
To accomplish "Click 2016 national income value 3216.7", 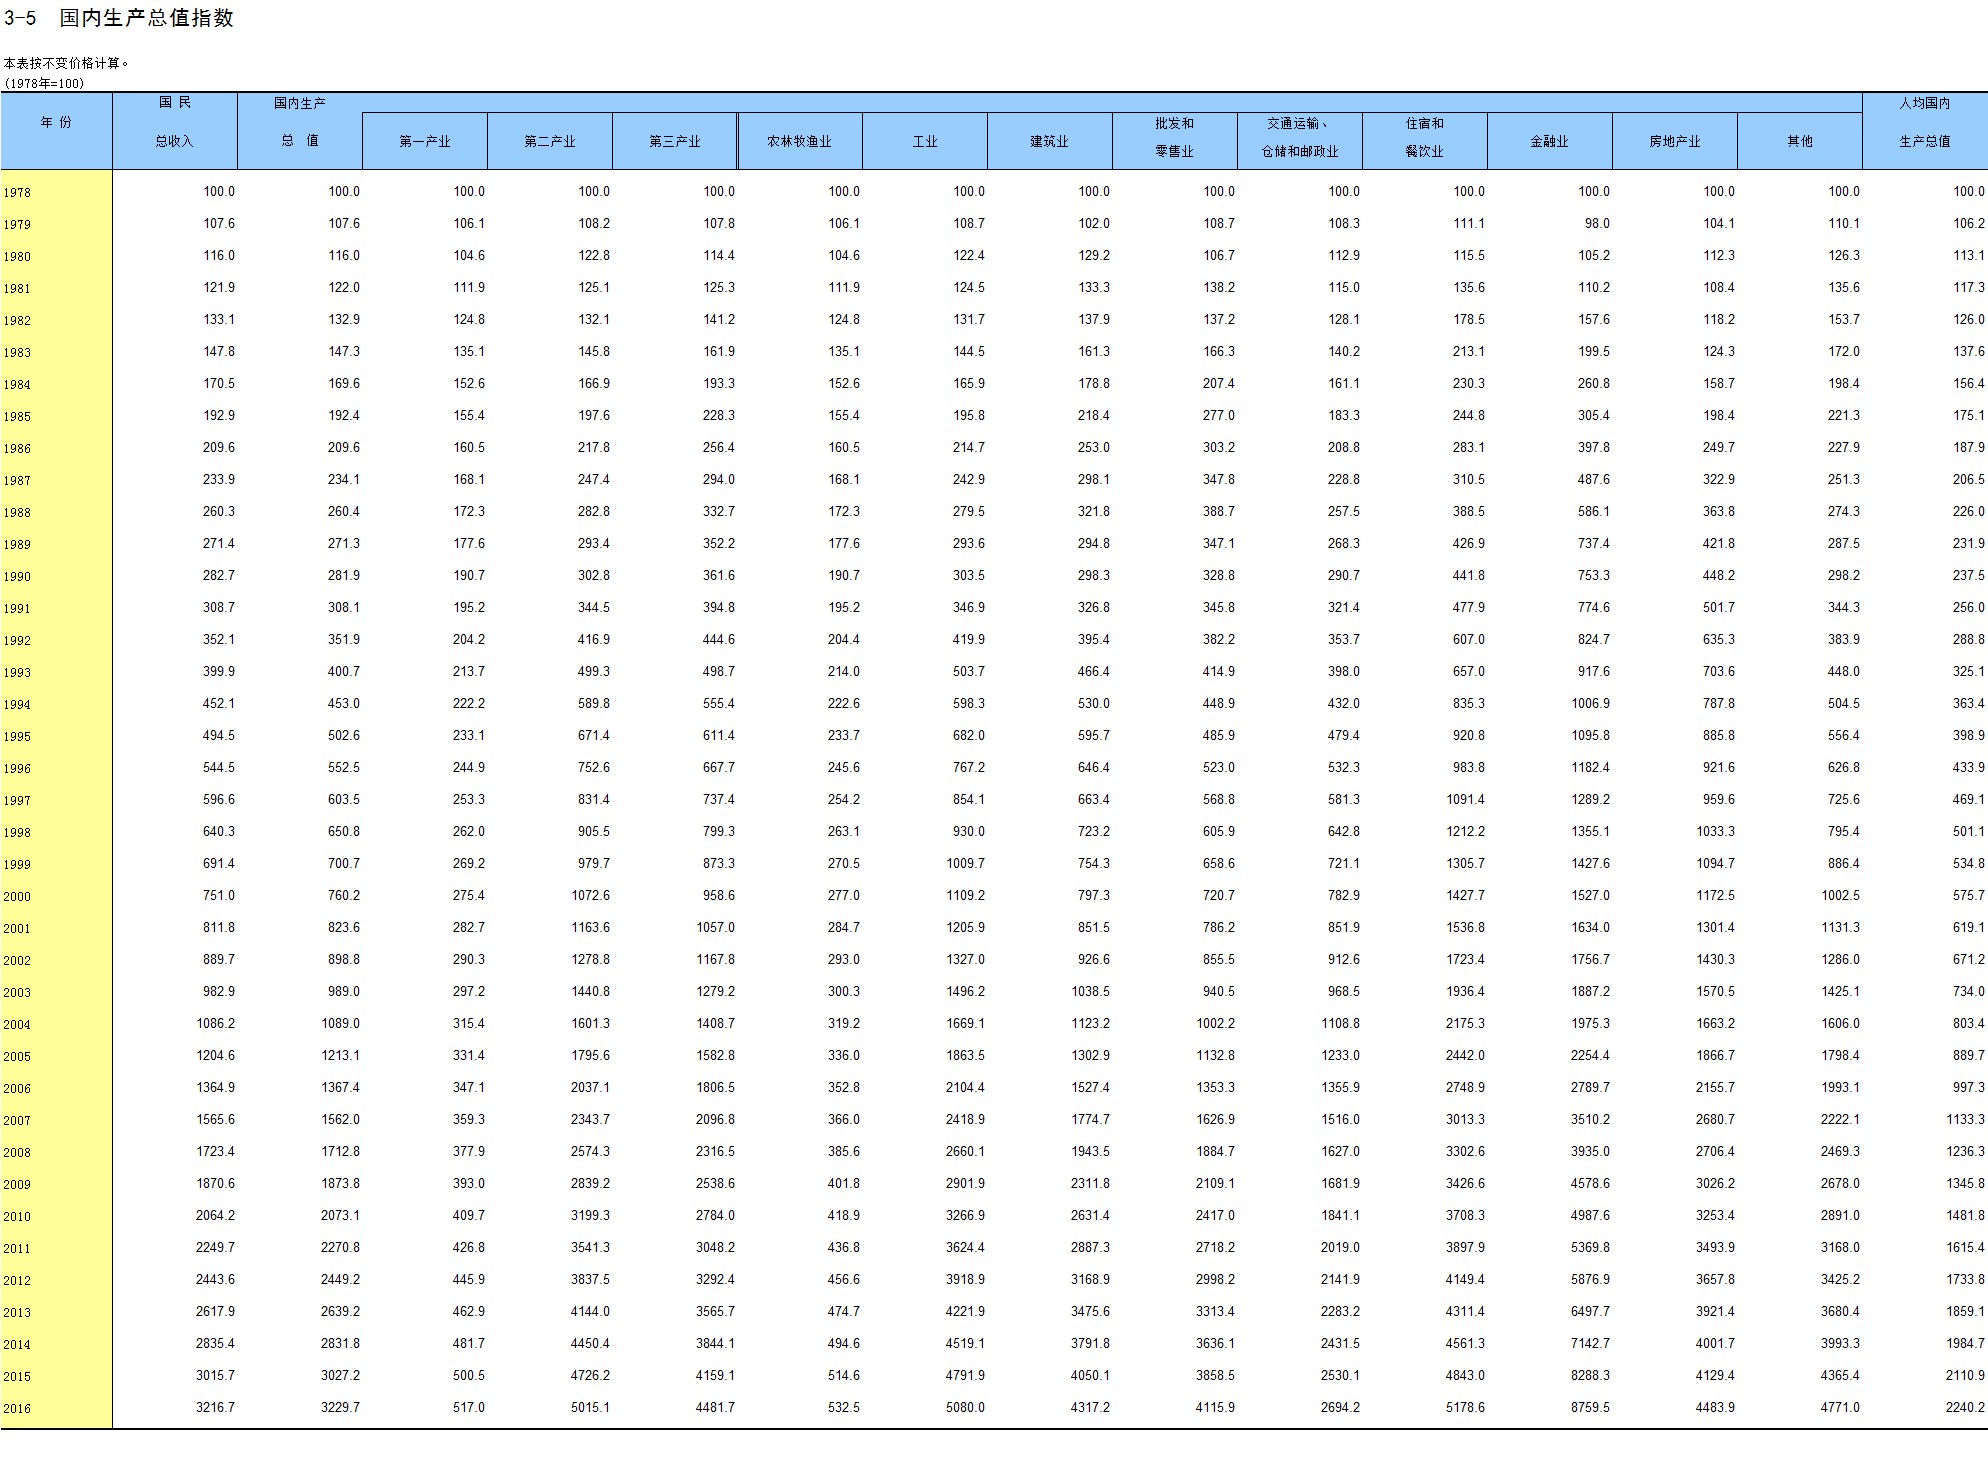I will 215,1407.
